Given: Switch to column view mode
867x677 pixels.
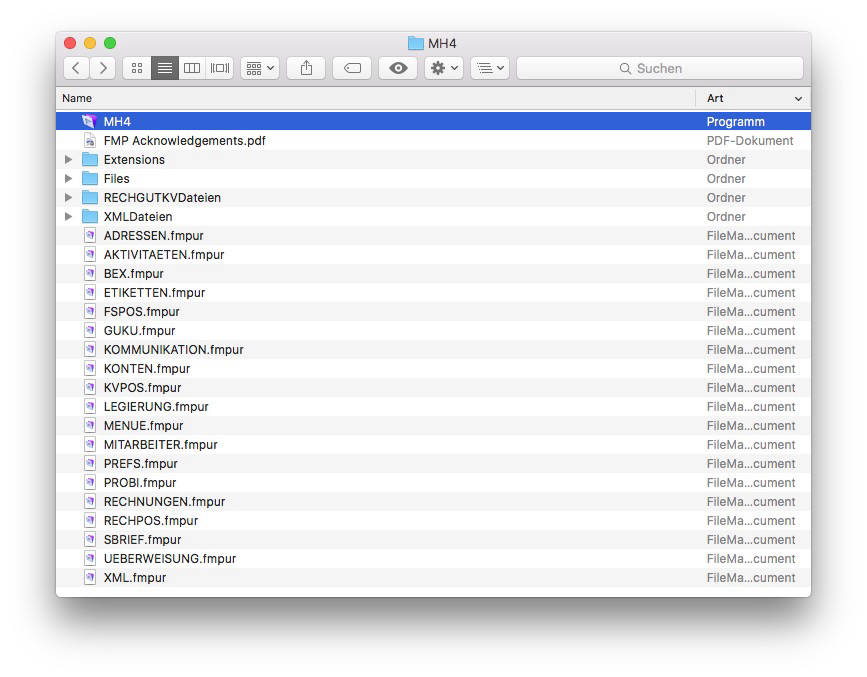Looking at the screenshot, I should pyautogui.click(x=192, y=68).
